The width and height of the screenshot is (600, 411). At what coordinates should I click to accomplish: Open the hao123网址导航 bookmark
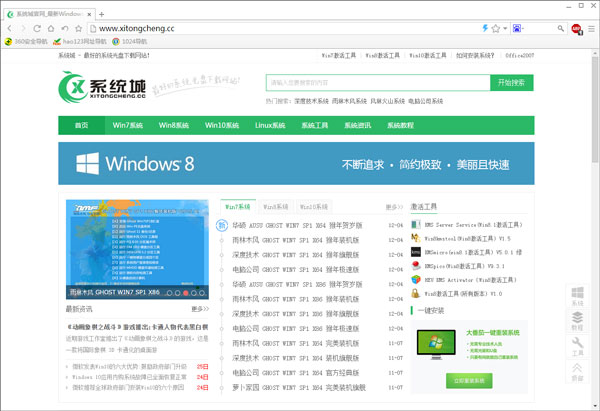(x=80, y=41)
